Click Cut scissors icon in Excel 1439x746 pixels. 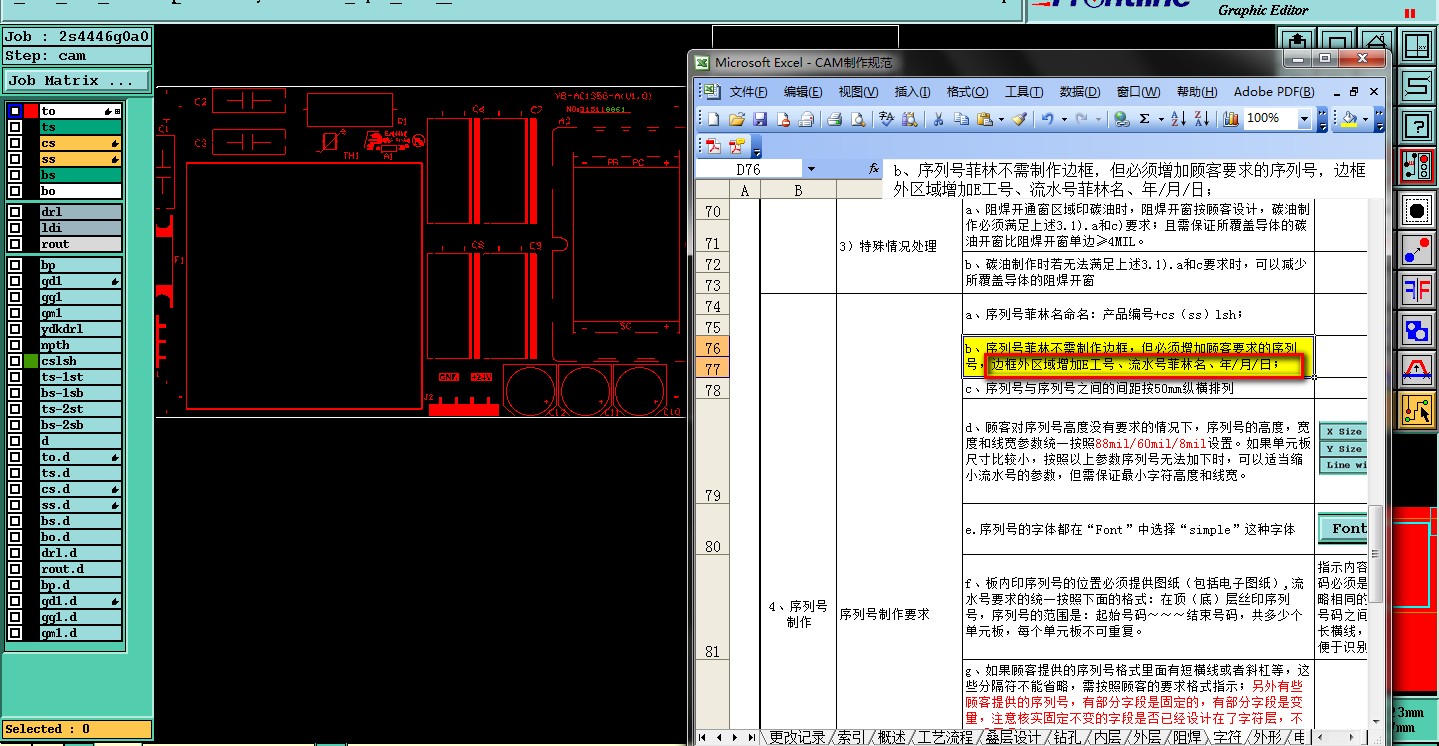click(938, 119)
